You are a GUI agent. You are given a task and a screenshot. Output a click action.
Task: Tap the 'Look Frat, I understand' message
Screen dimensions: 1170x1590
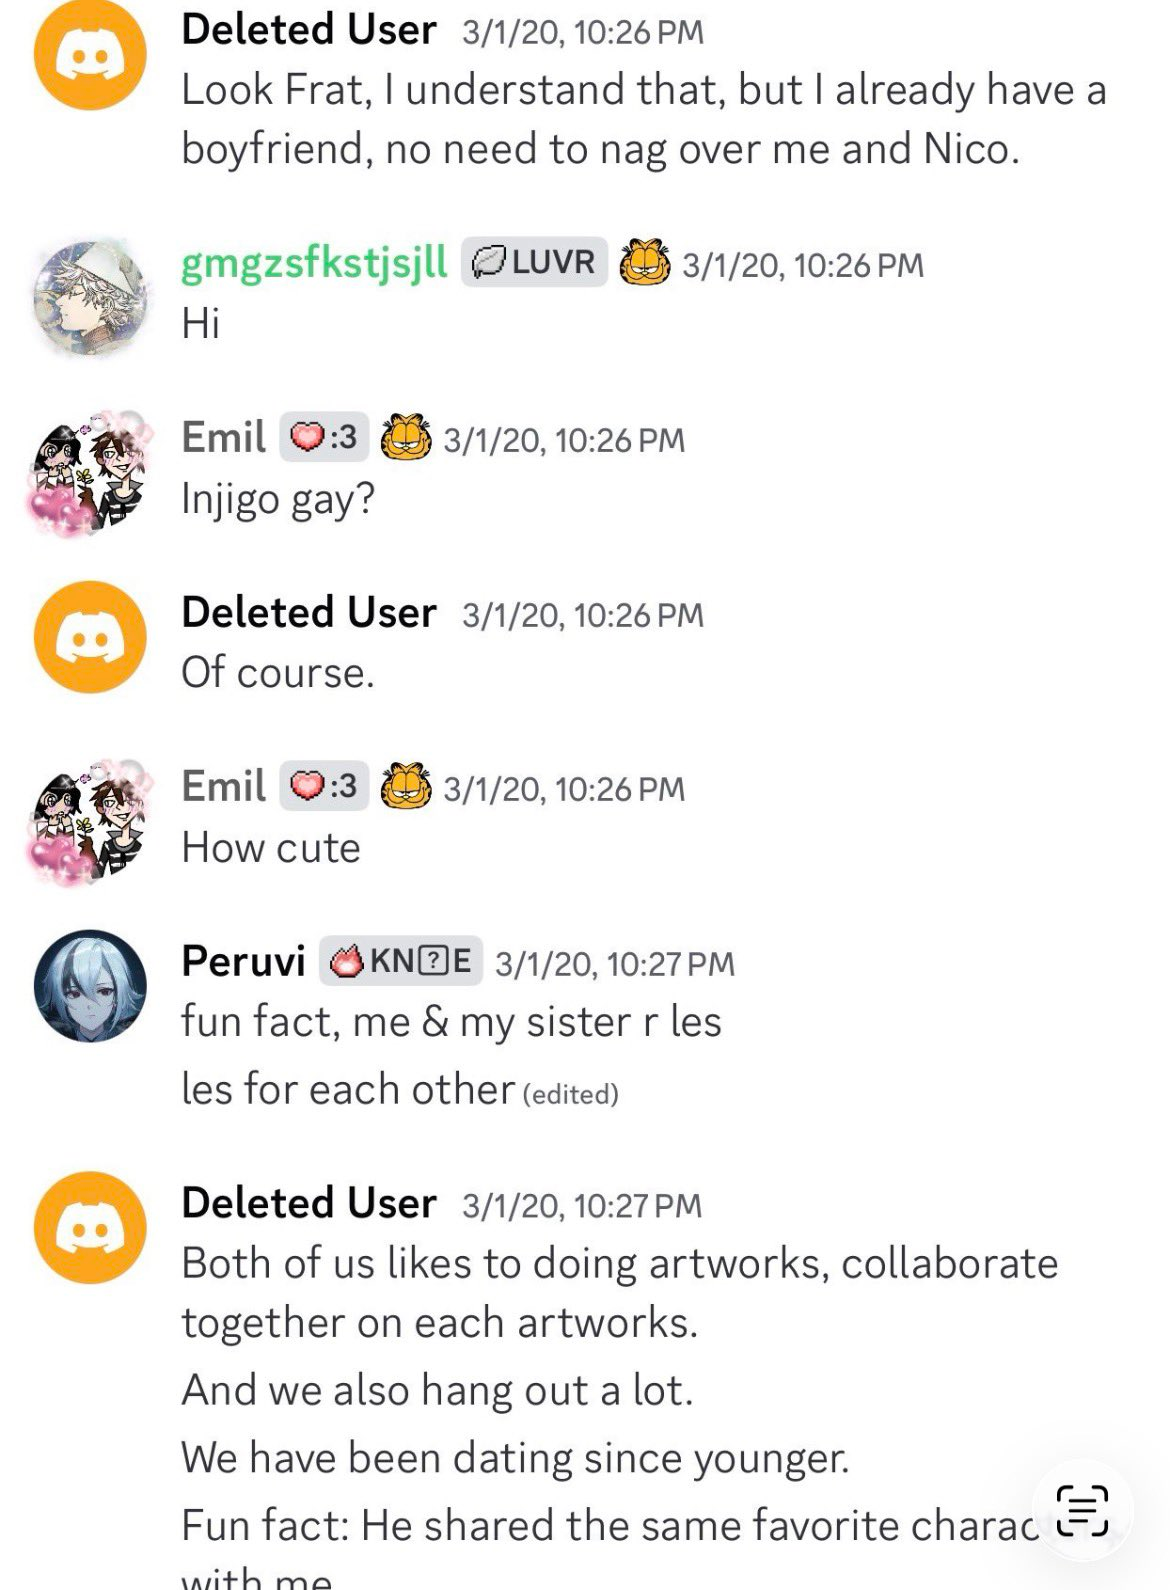(x=643, y=119)
